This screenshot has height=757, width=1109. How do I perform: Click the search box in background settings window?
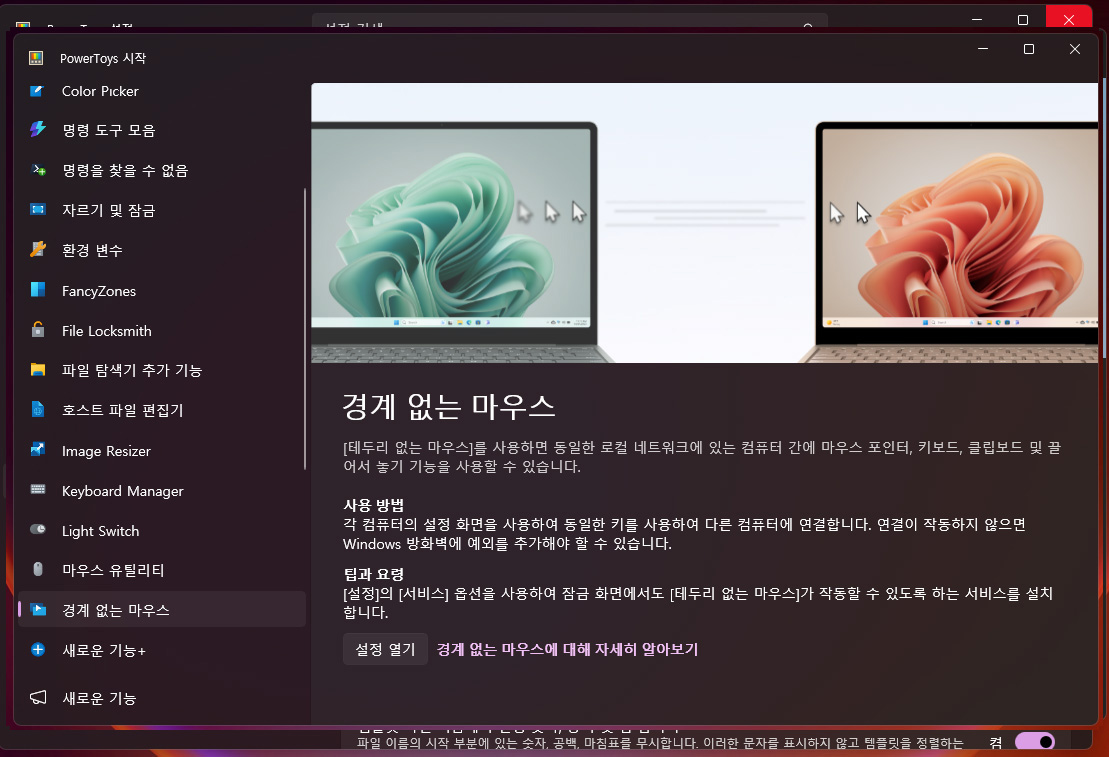(569, 21)
